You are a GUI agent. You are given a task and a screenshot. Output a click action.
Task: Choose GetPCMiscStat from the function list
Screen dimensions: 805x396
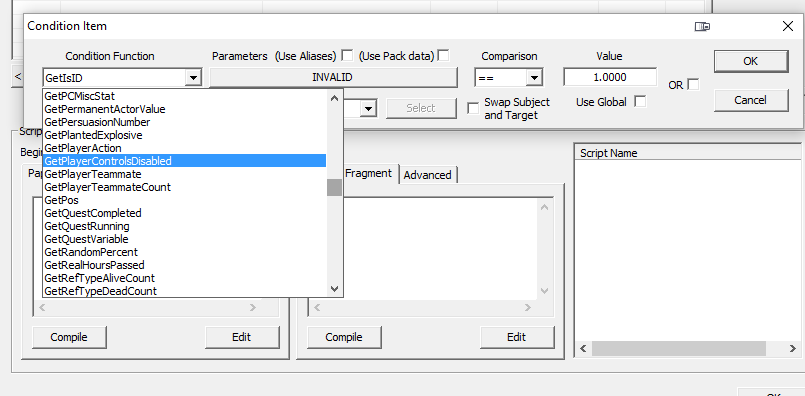pyautogui.click(x=184, y=96)
